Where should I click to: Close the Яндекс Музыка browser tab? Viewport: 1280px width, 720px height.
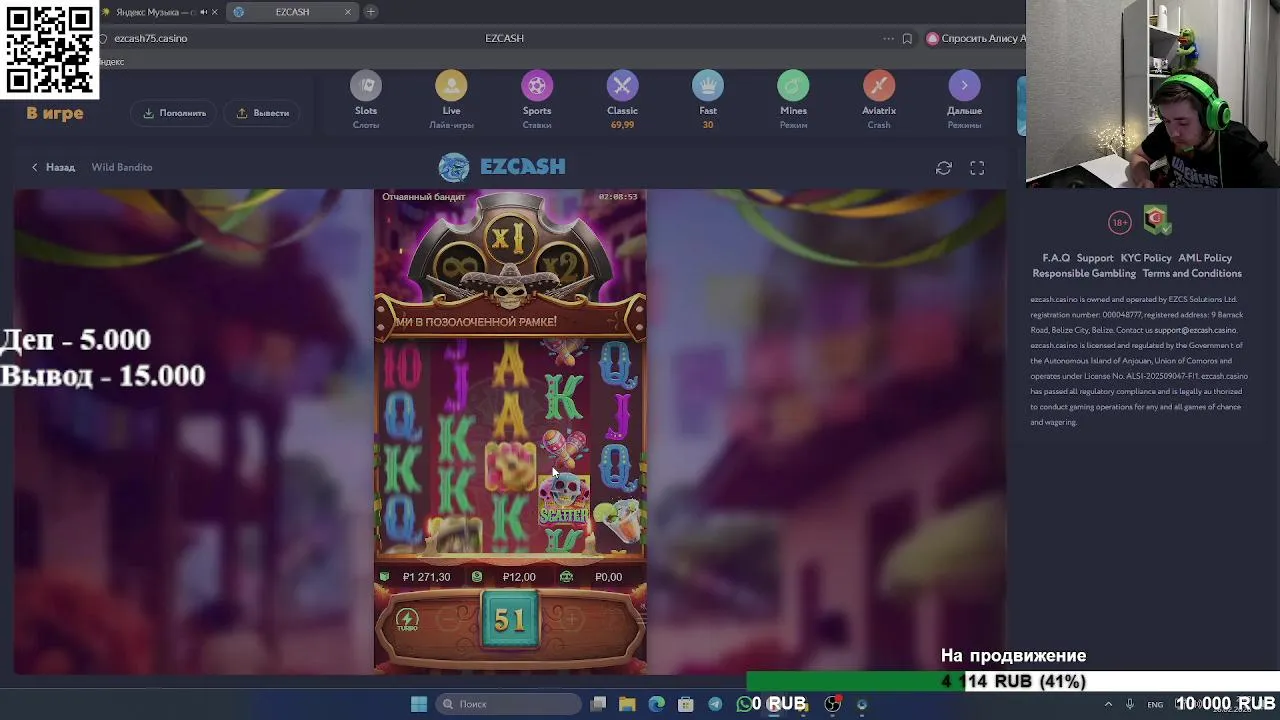[214, 12]
